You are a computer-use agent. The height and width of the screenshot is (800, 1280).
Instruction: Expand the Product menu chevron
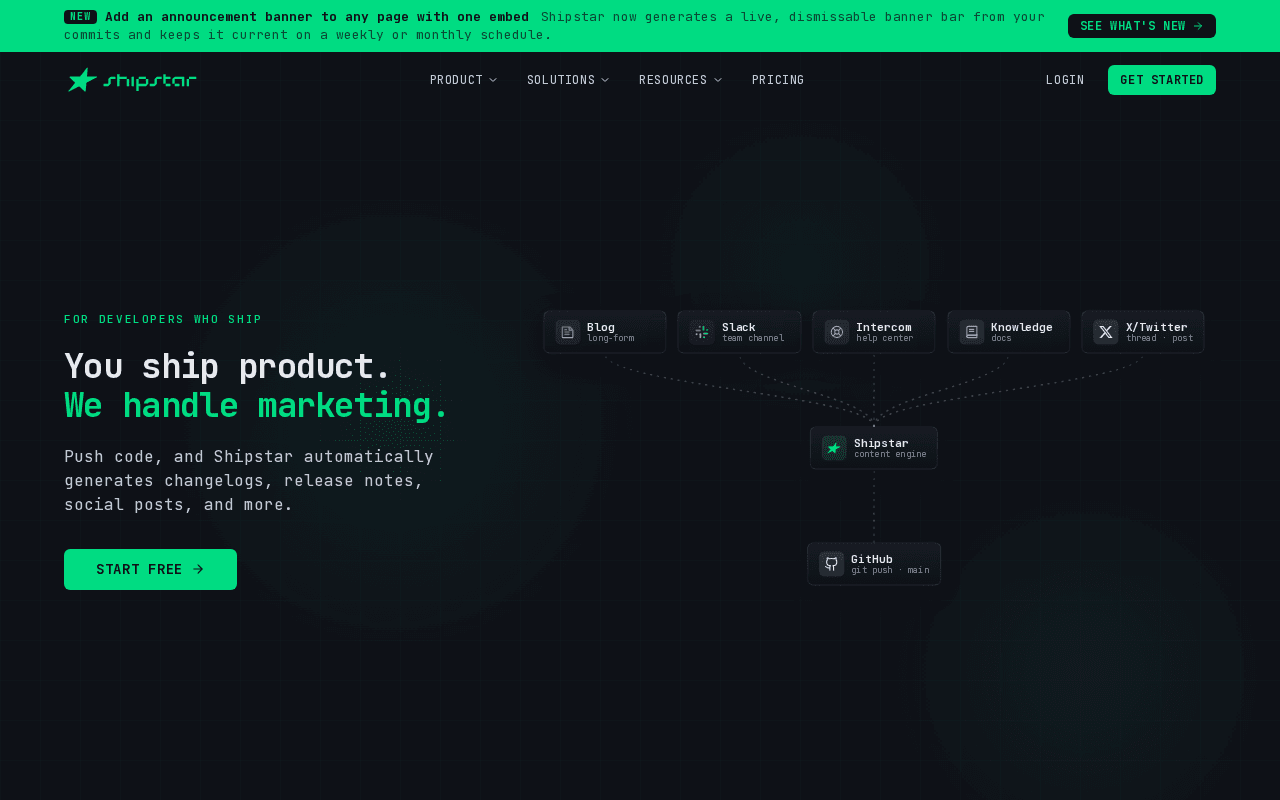tap(493, 80)
